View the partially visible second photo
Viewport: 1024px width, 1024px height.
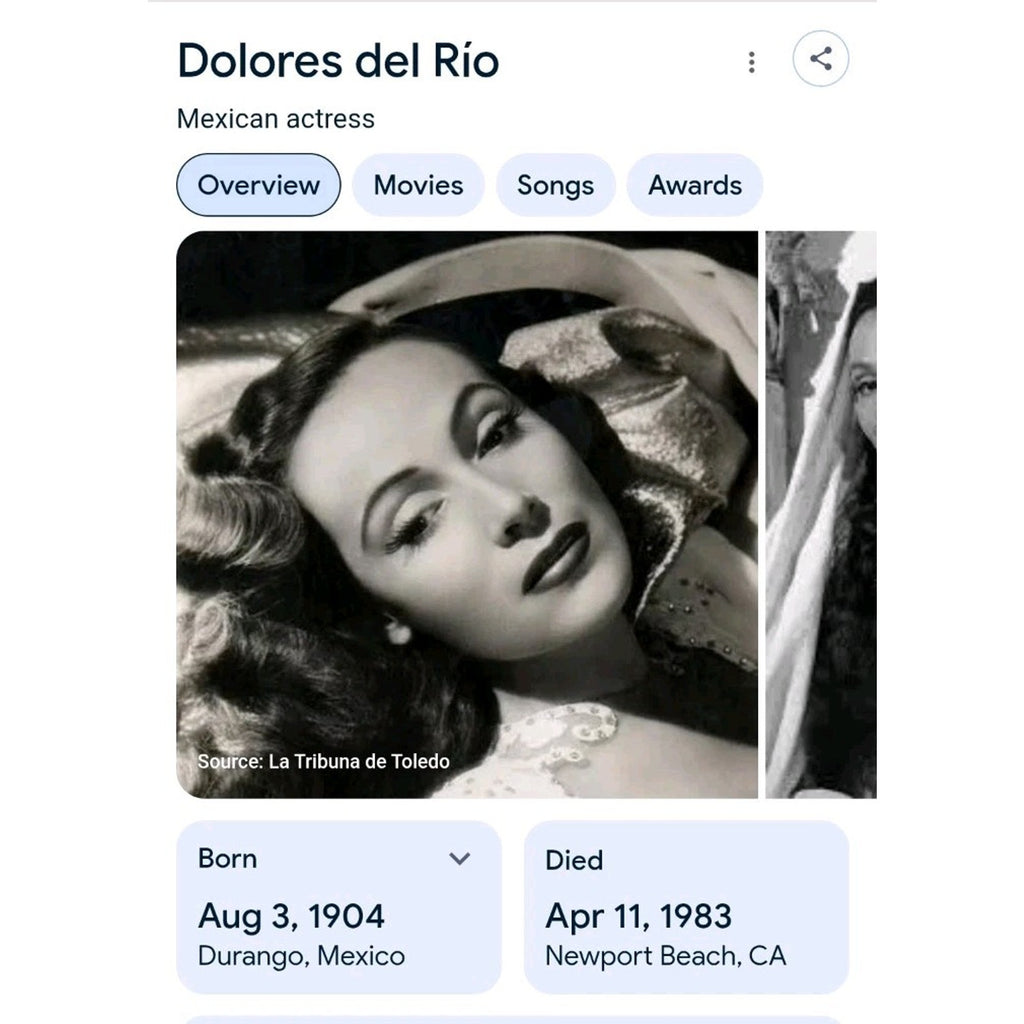pyautogui.click(x=821, y=514)
